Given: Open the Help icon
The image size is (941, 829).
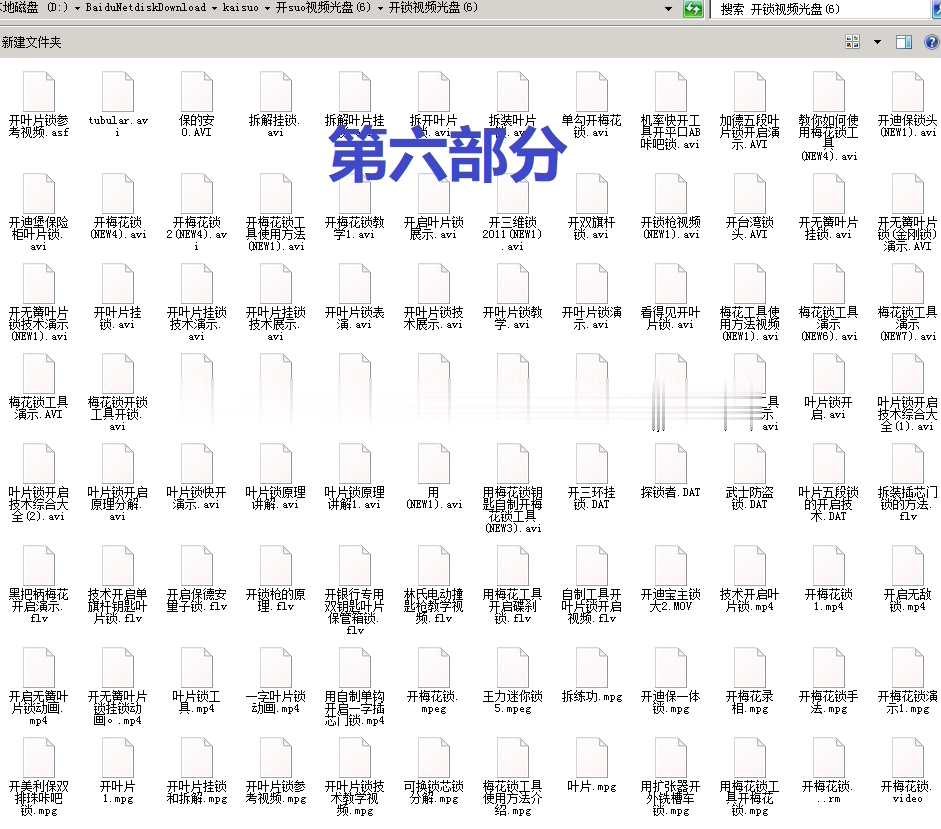Looking at the screenshot, I should 932,41.
